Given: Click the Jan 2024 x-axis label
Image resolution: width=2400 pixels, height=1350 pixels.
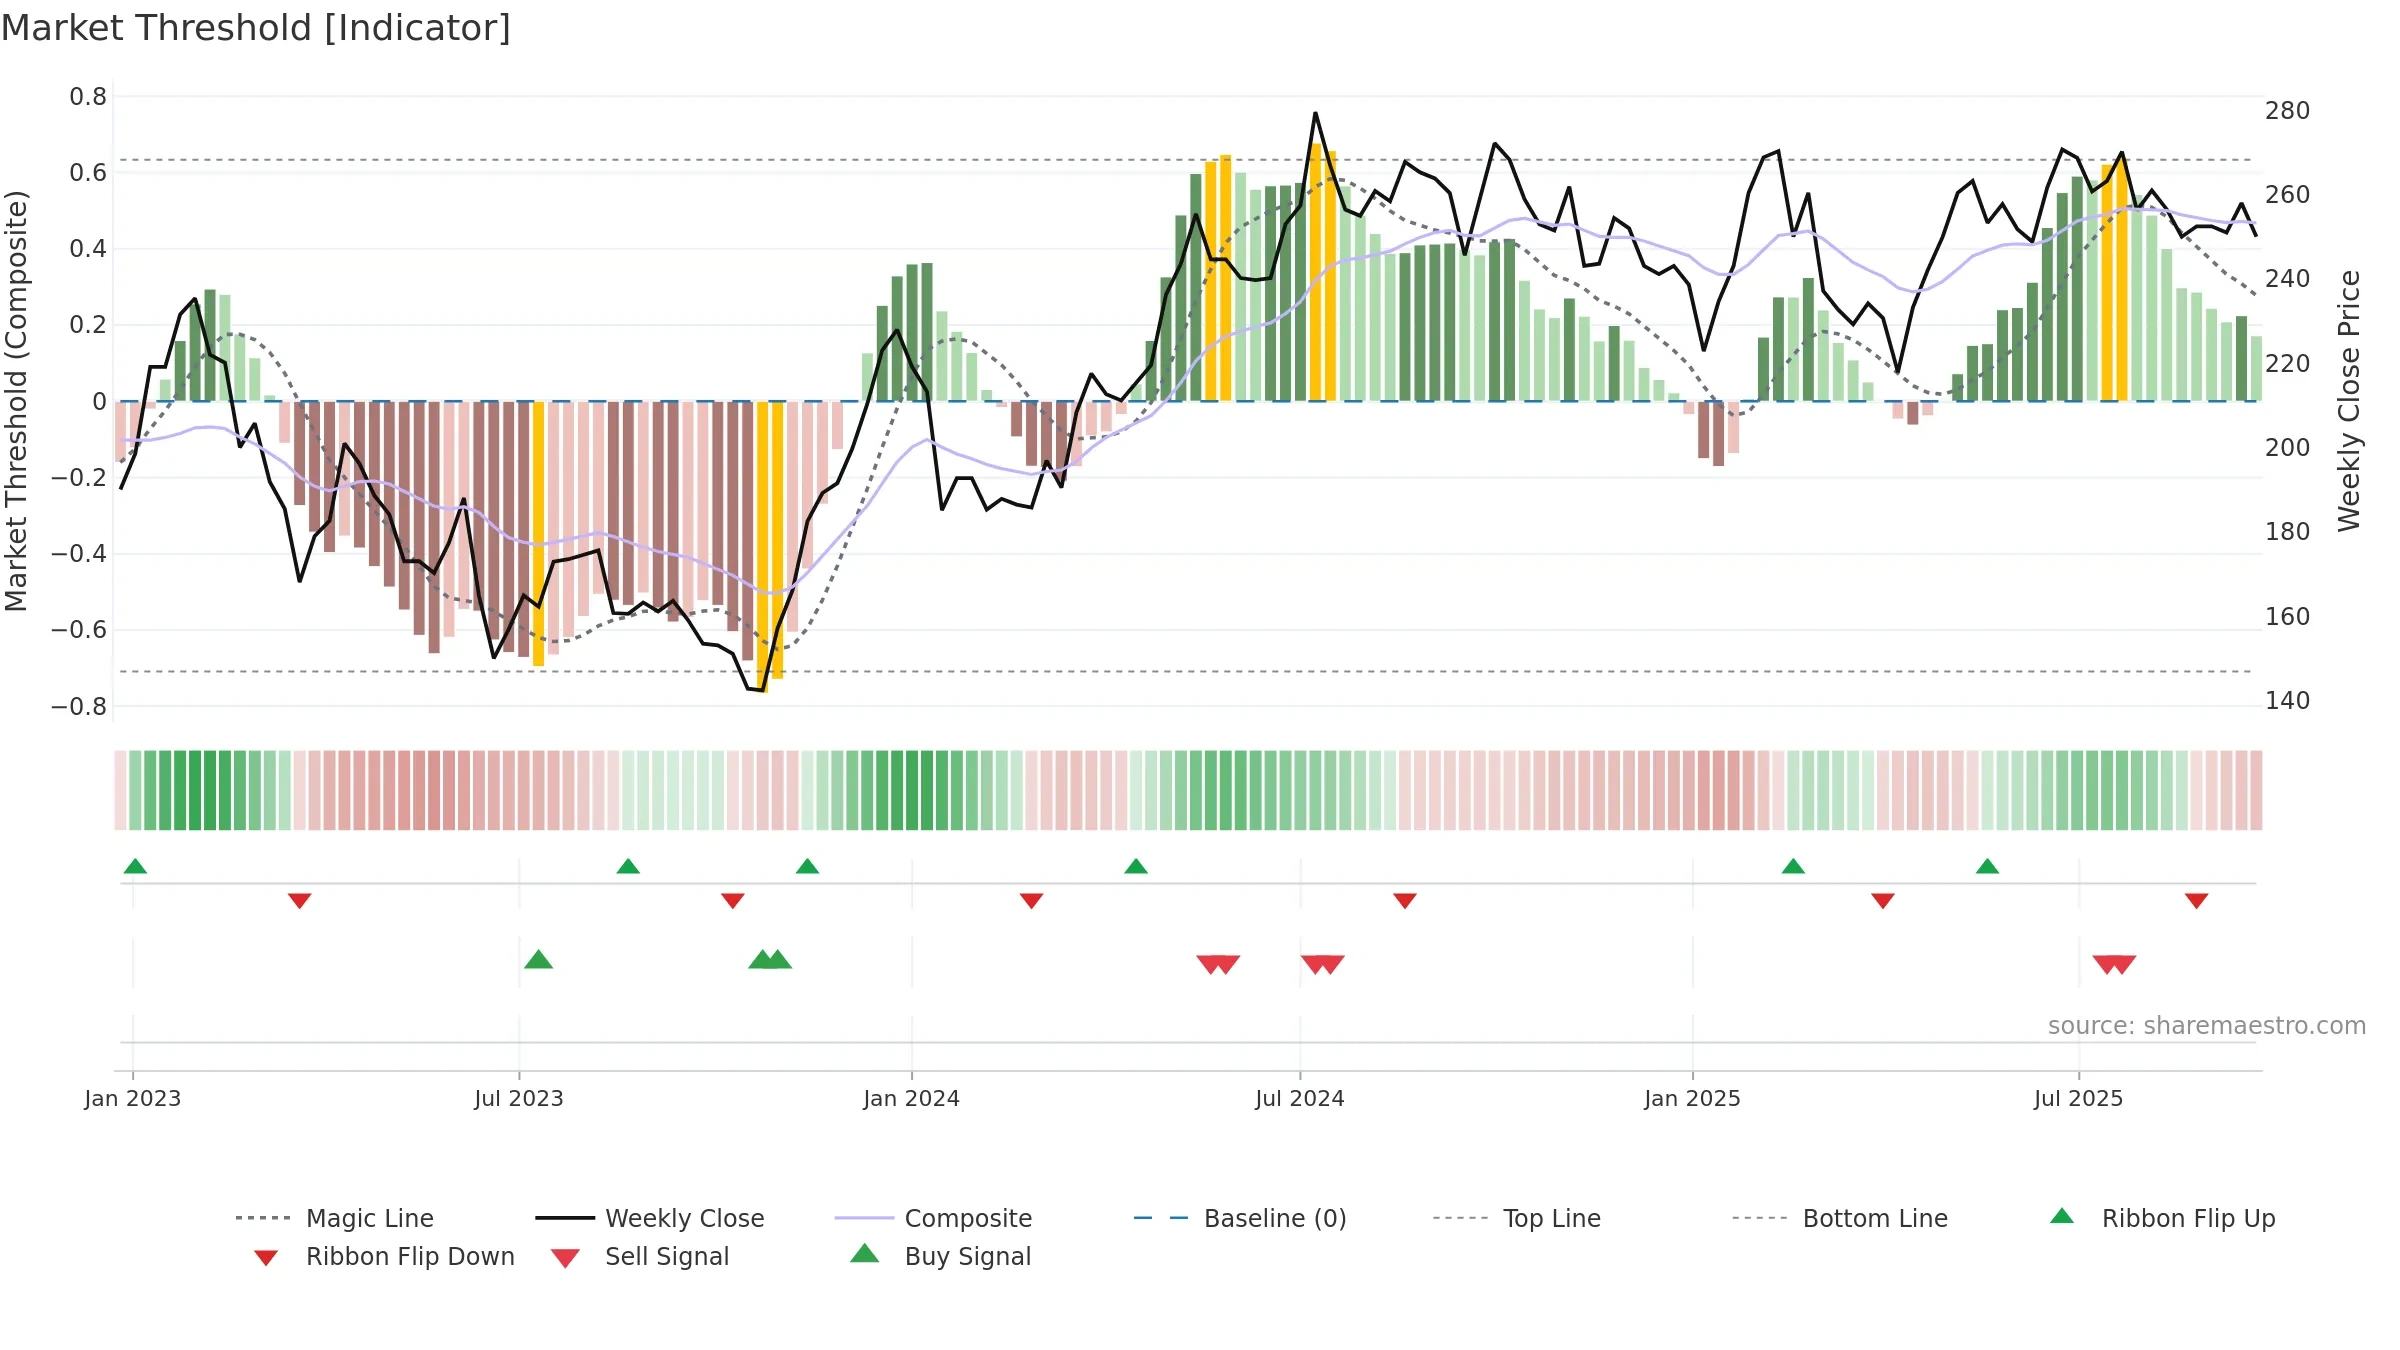Looking at the screenshot, I should 911,1099.
